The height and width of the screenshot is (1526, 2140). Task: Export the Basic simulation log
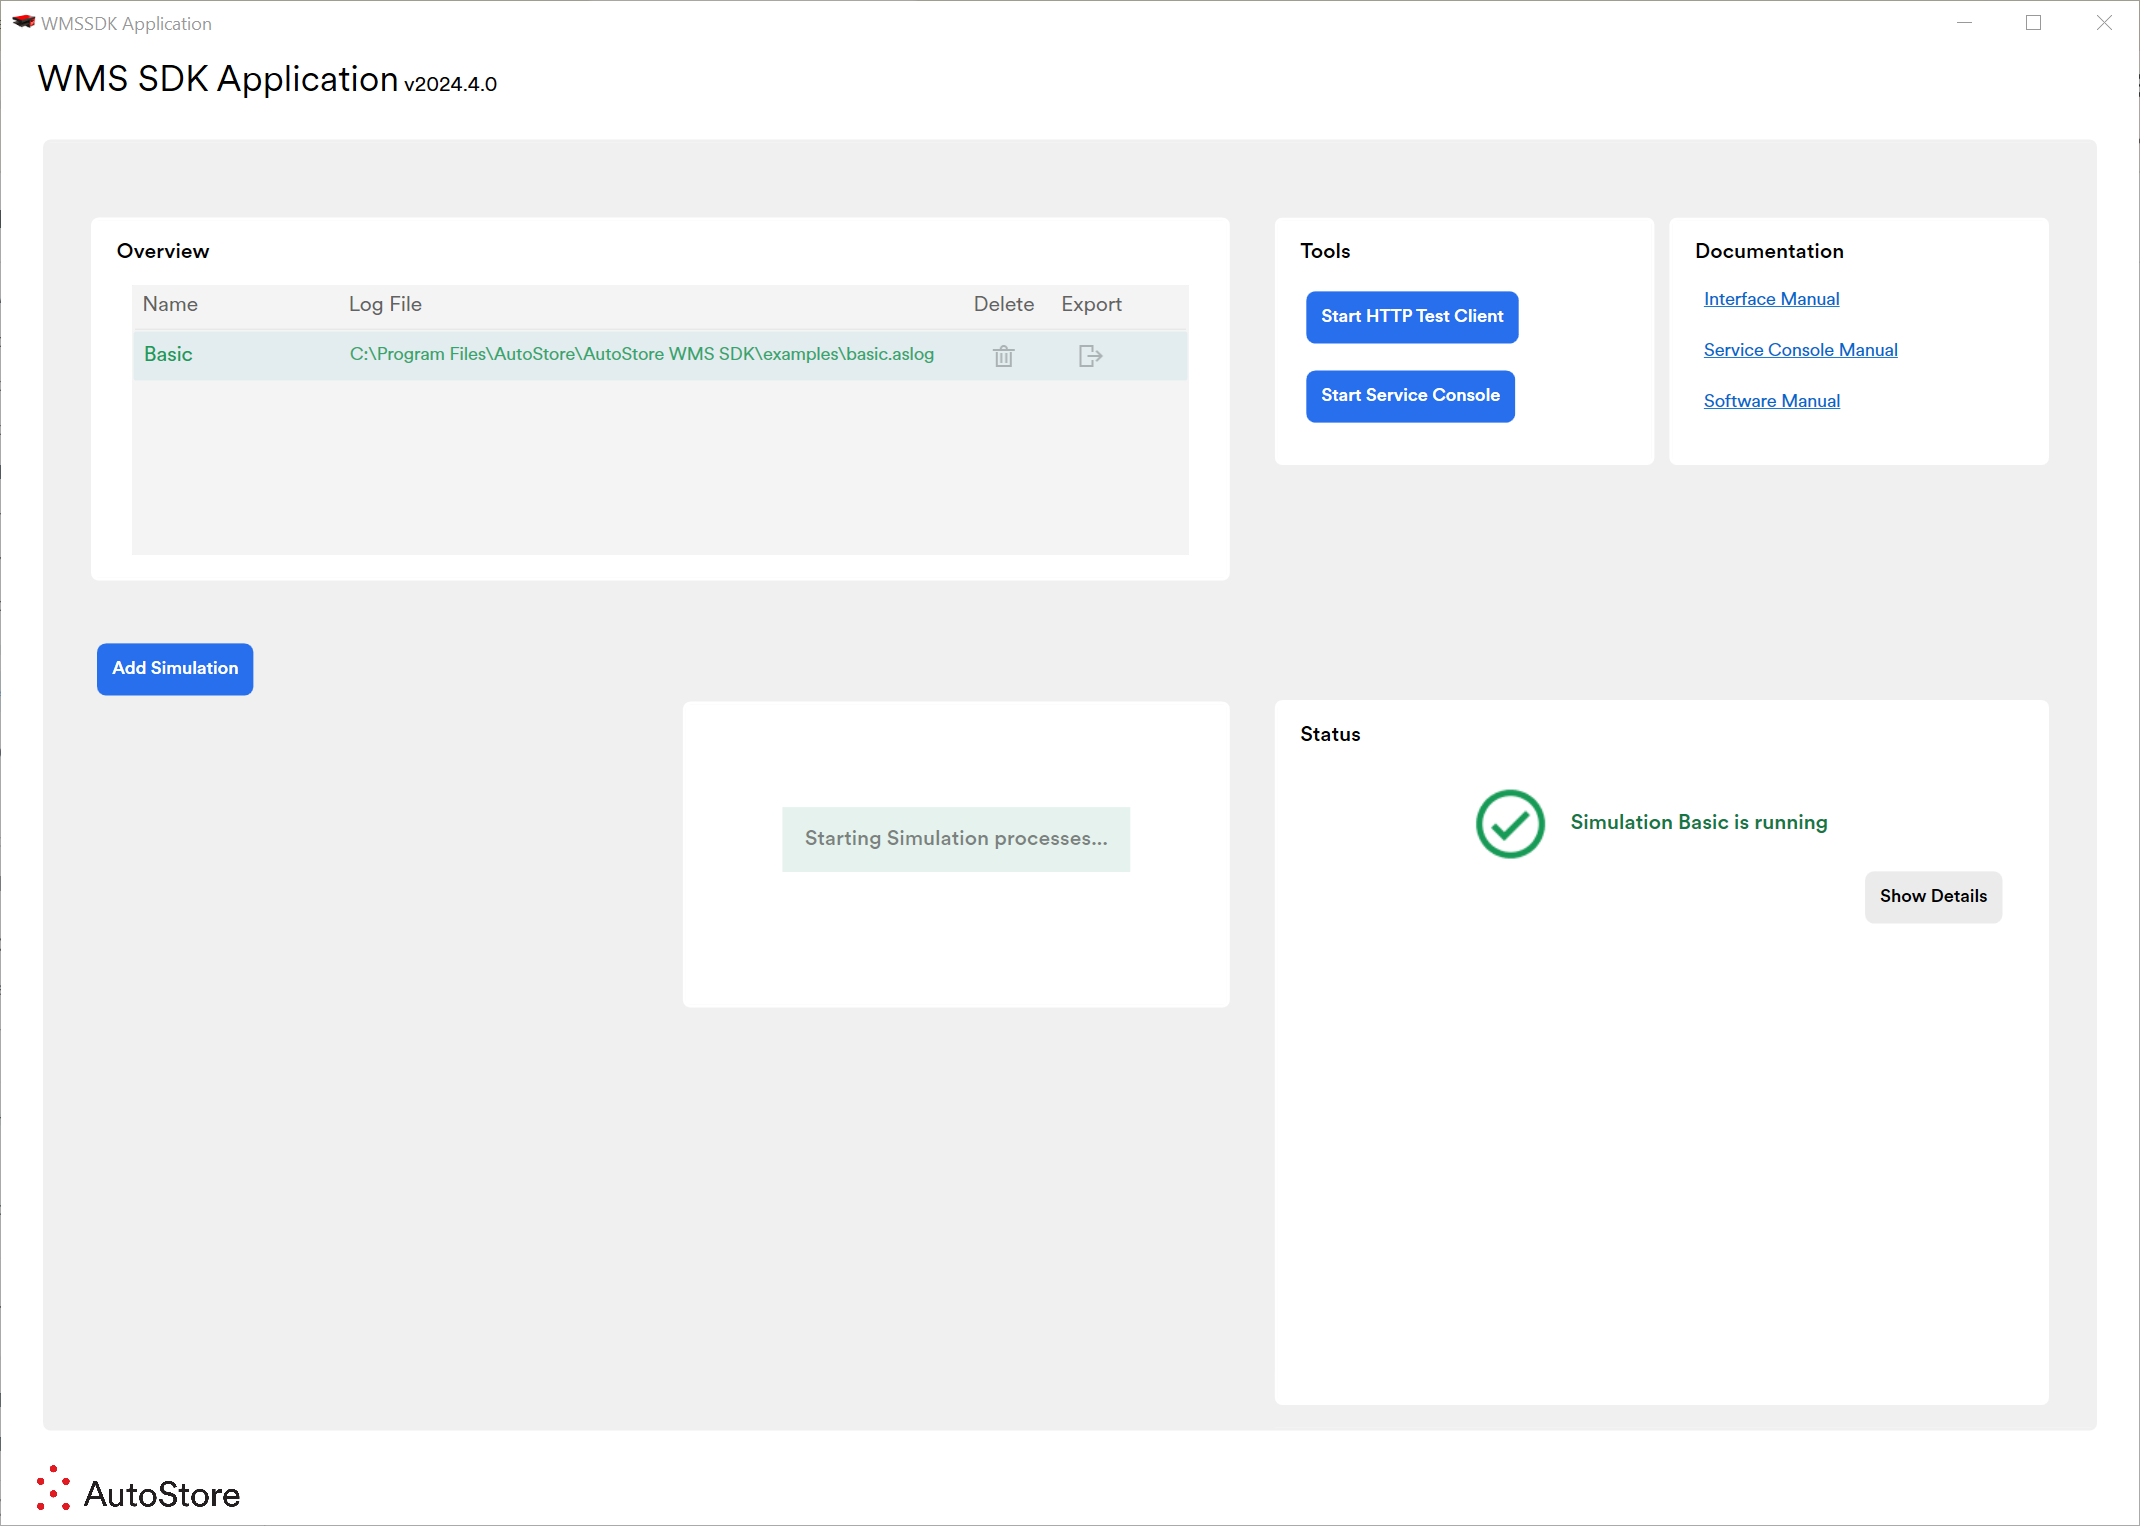point(1090,356)
